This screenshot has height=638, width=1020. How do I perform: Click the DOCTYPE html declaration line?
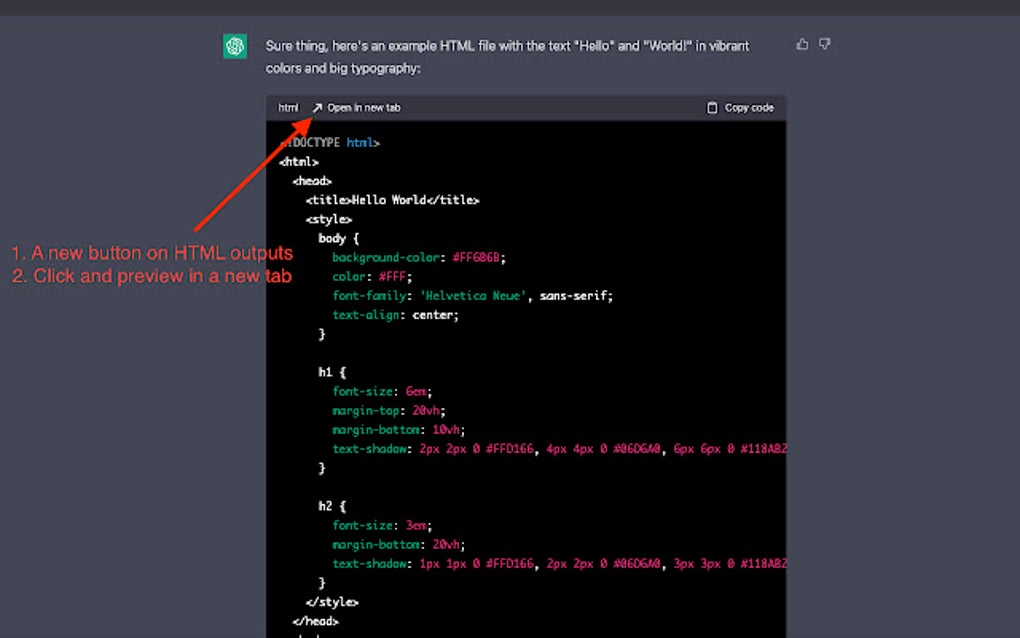click(x=330, y=142)
